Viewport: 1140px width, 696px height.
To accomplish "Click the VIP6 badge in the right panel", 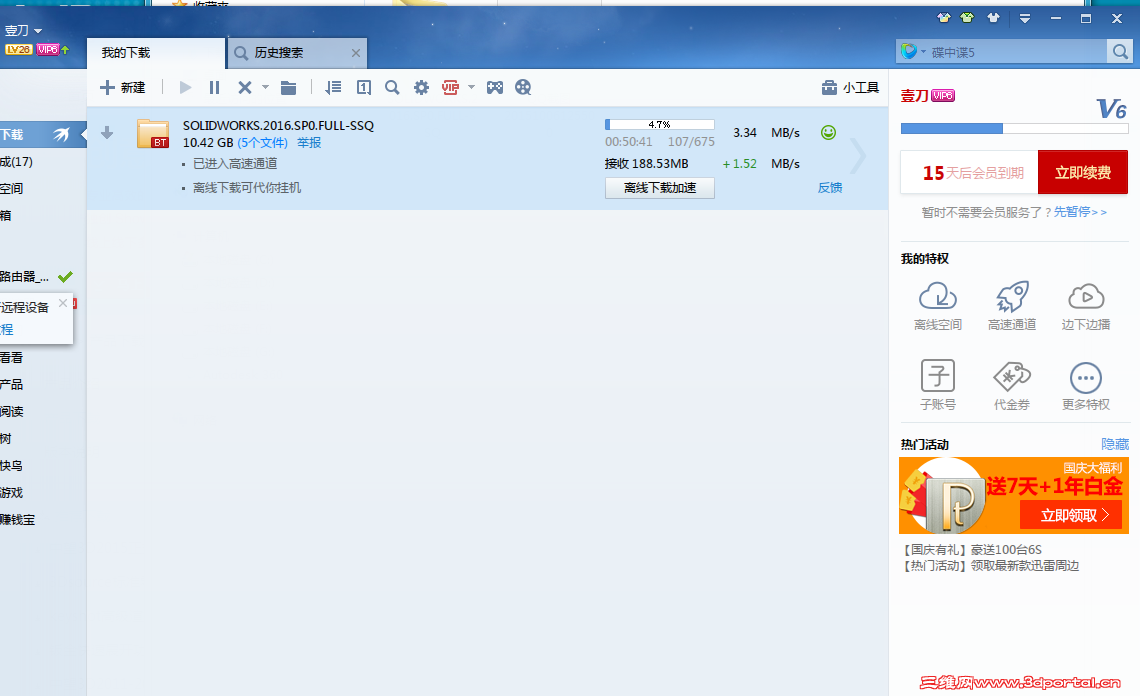I will point(943,95).
